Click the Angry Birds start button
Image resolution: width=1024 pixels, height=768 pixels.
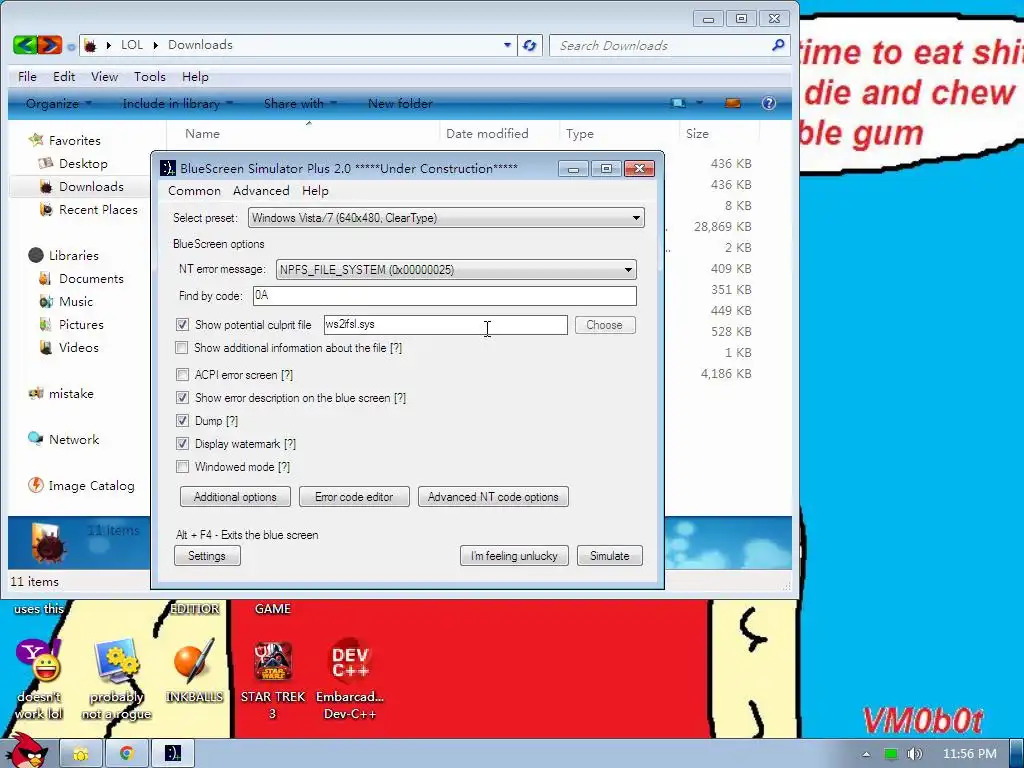pyautogui.click(x=26, y=752)
